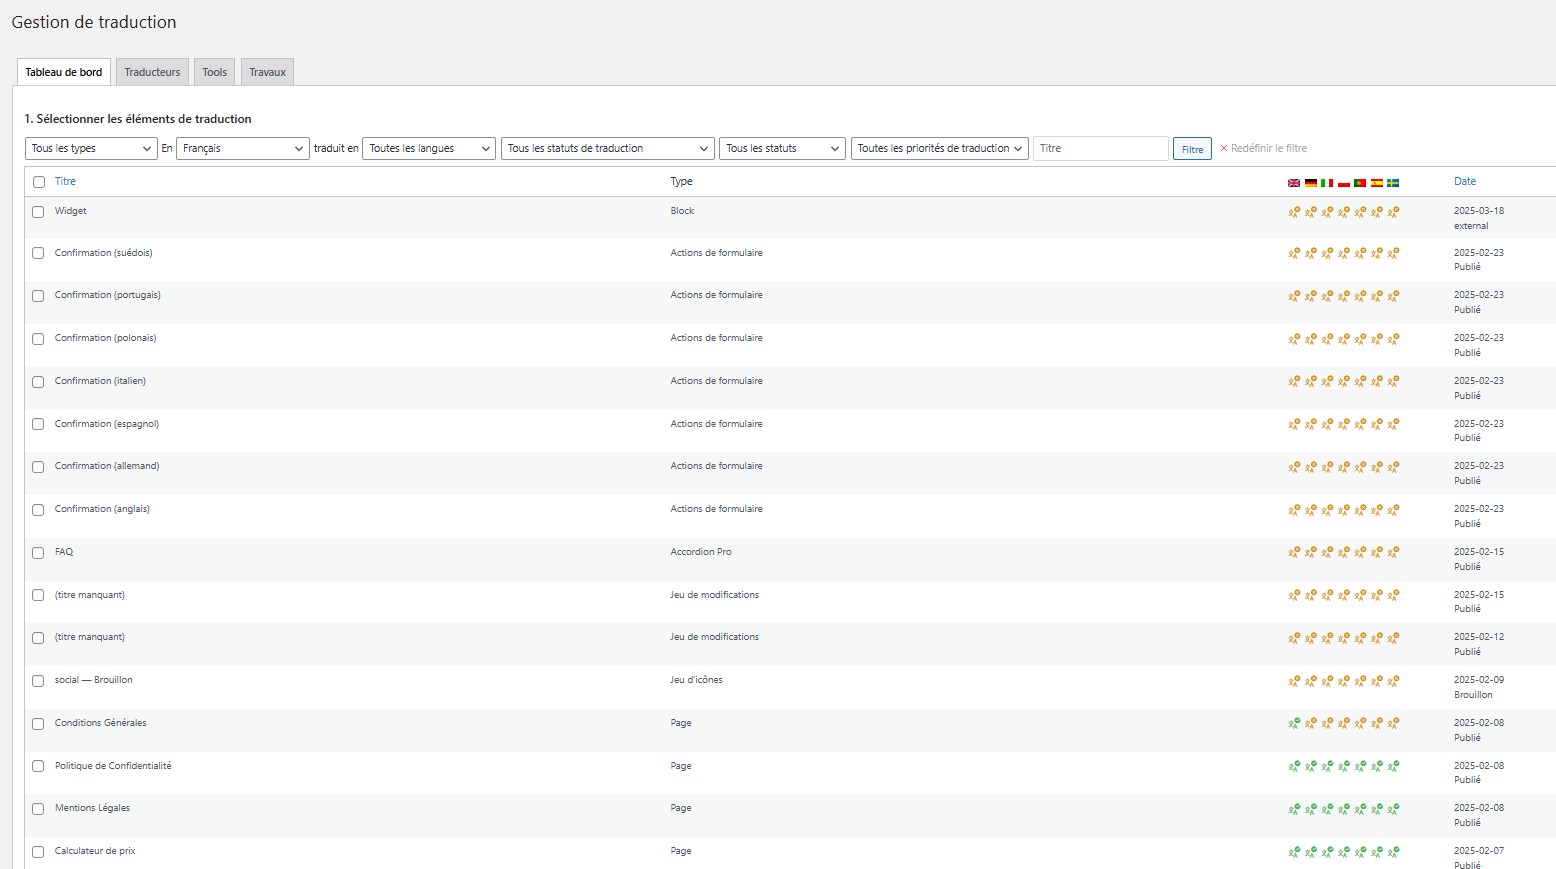
Task: Check the box for the FAQ row
Action: pyautogui.click(x=38, y=553)
